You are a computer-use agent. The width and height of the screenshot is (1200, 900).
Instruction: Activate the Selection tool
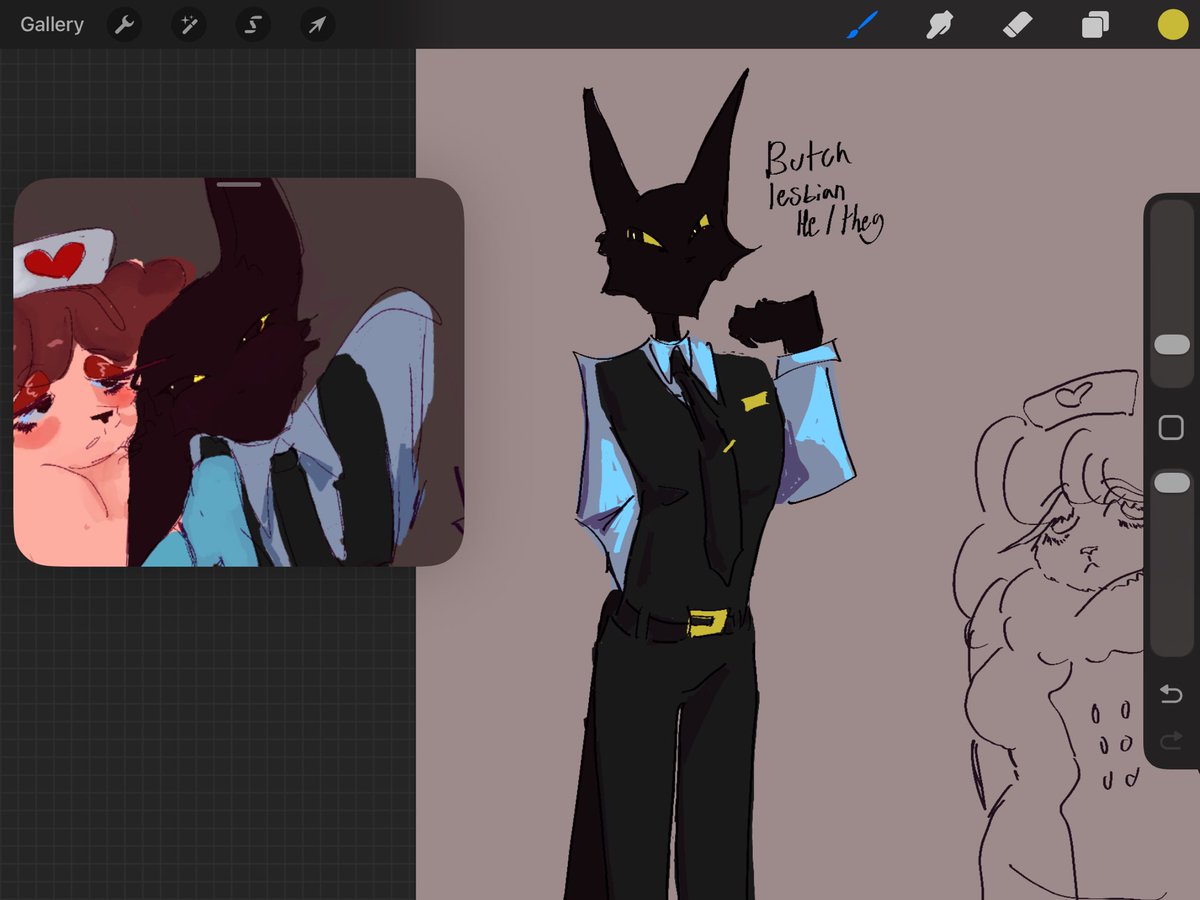[253, 25]
